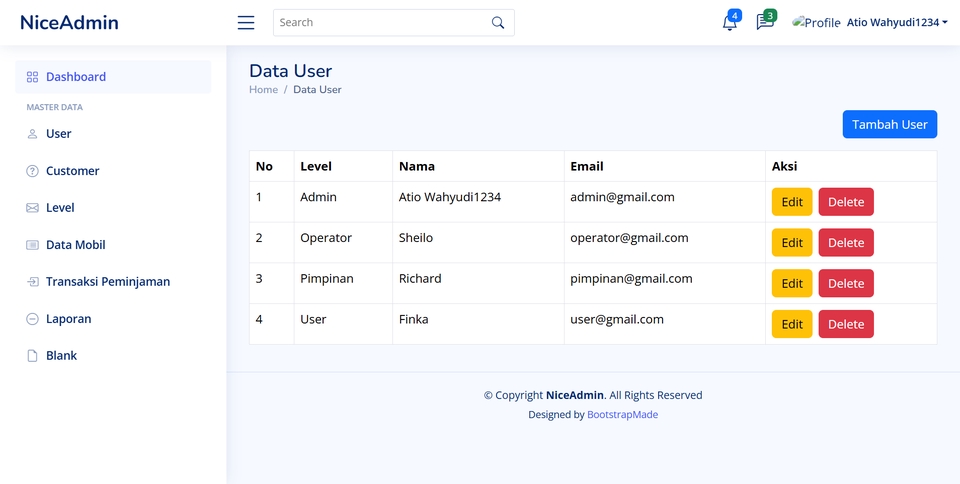Open Data Mobil sidebar item
This screenshot has width=960, height=484.
pyautogui.click(x=113, y=245)
